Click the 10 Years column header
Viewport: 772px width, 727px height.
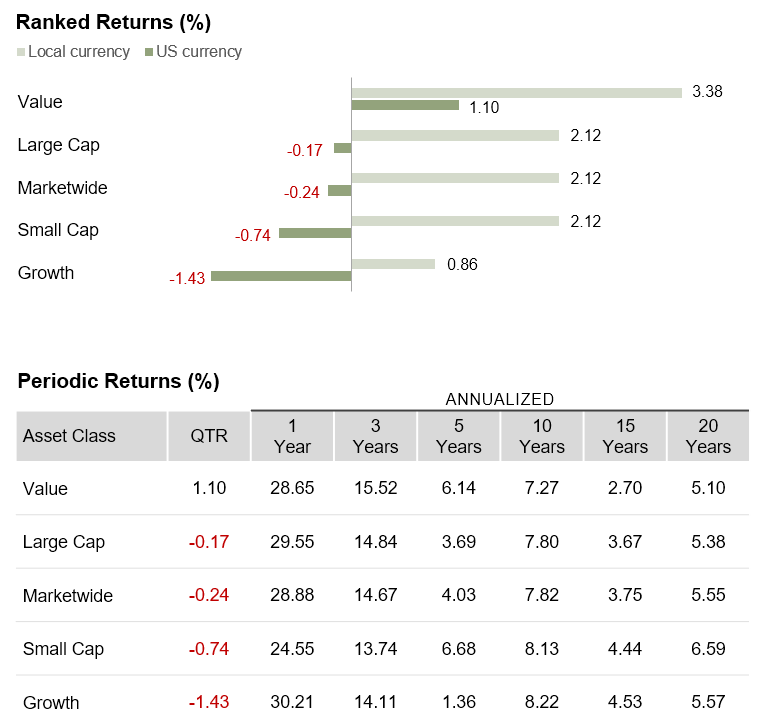[542, 436]
